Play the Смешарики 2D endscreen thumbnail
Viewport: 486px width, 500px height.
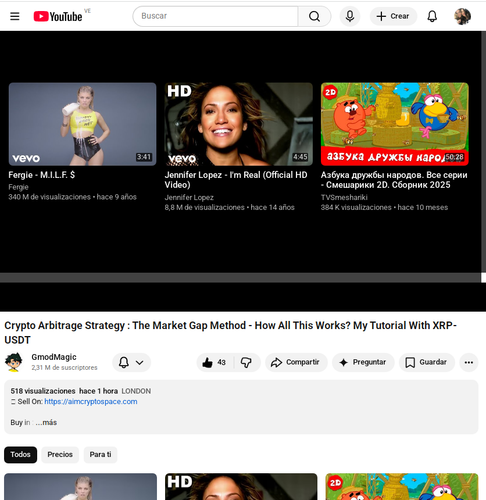[x=395, y=124]
